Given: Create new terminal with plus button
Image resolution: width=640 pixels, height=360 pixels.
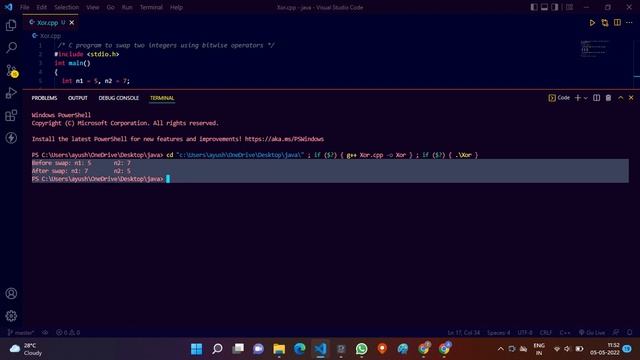Looking at the screenshot, I should pyautogui.click(x=578, y=98).
